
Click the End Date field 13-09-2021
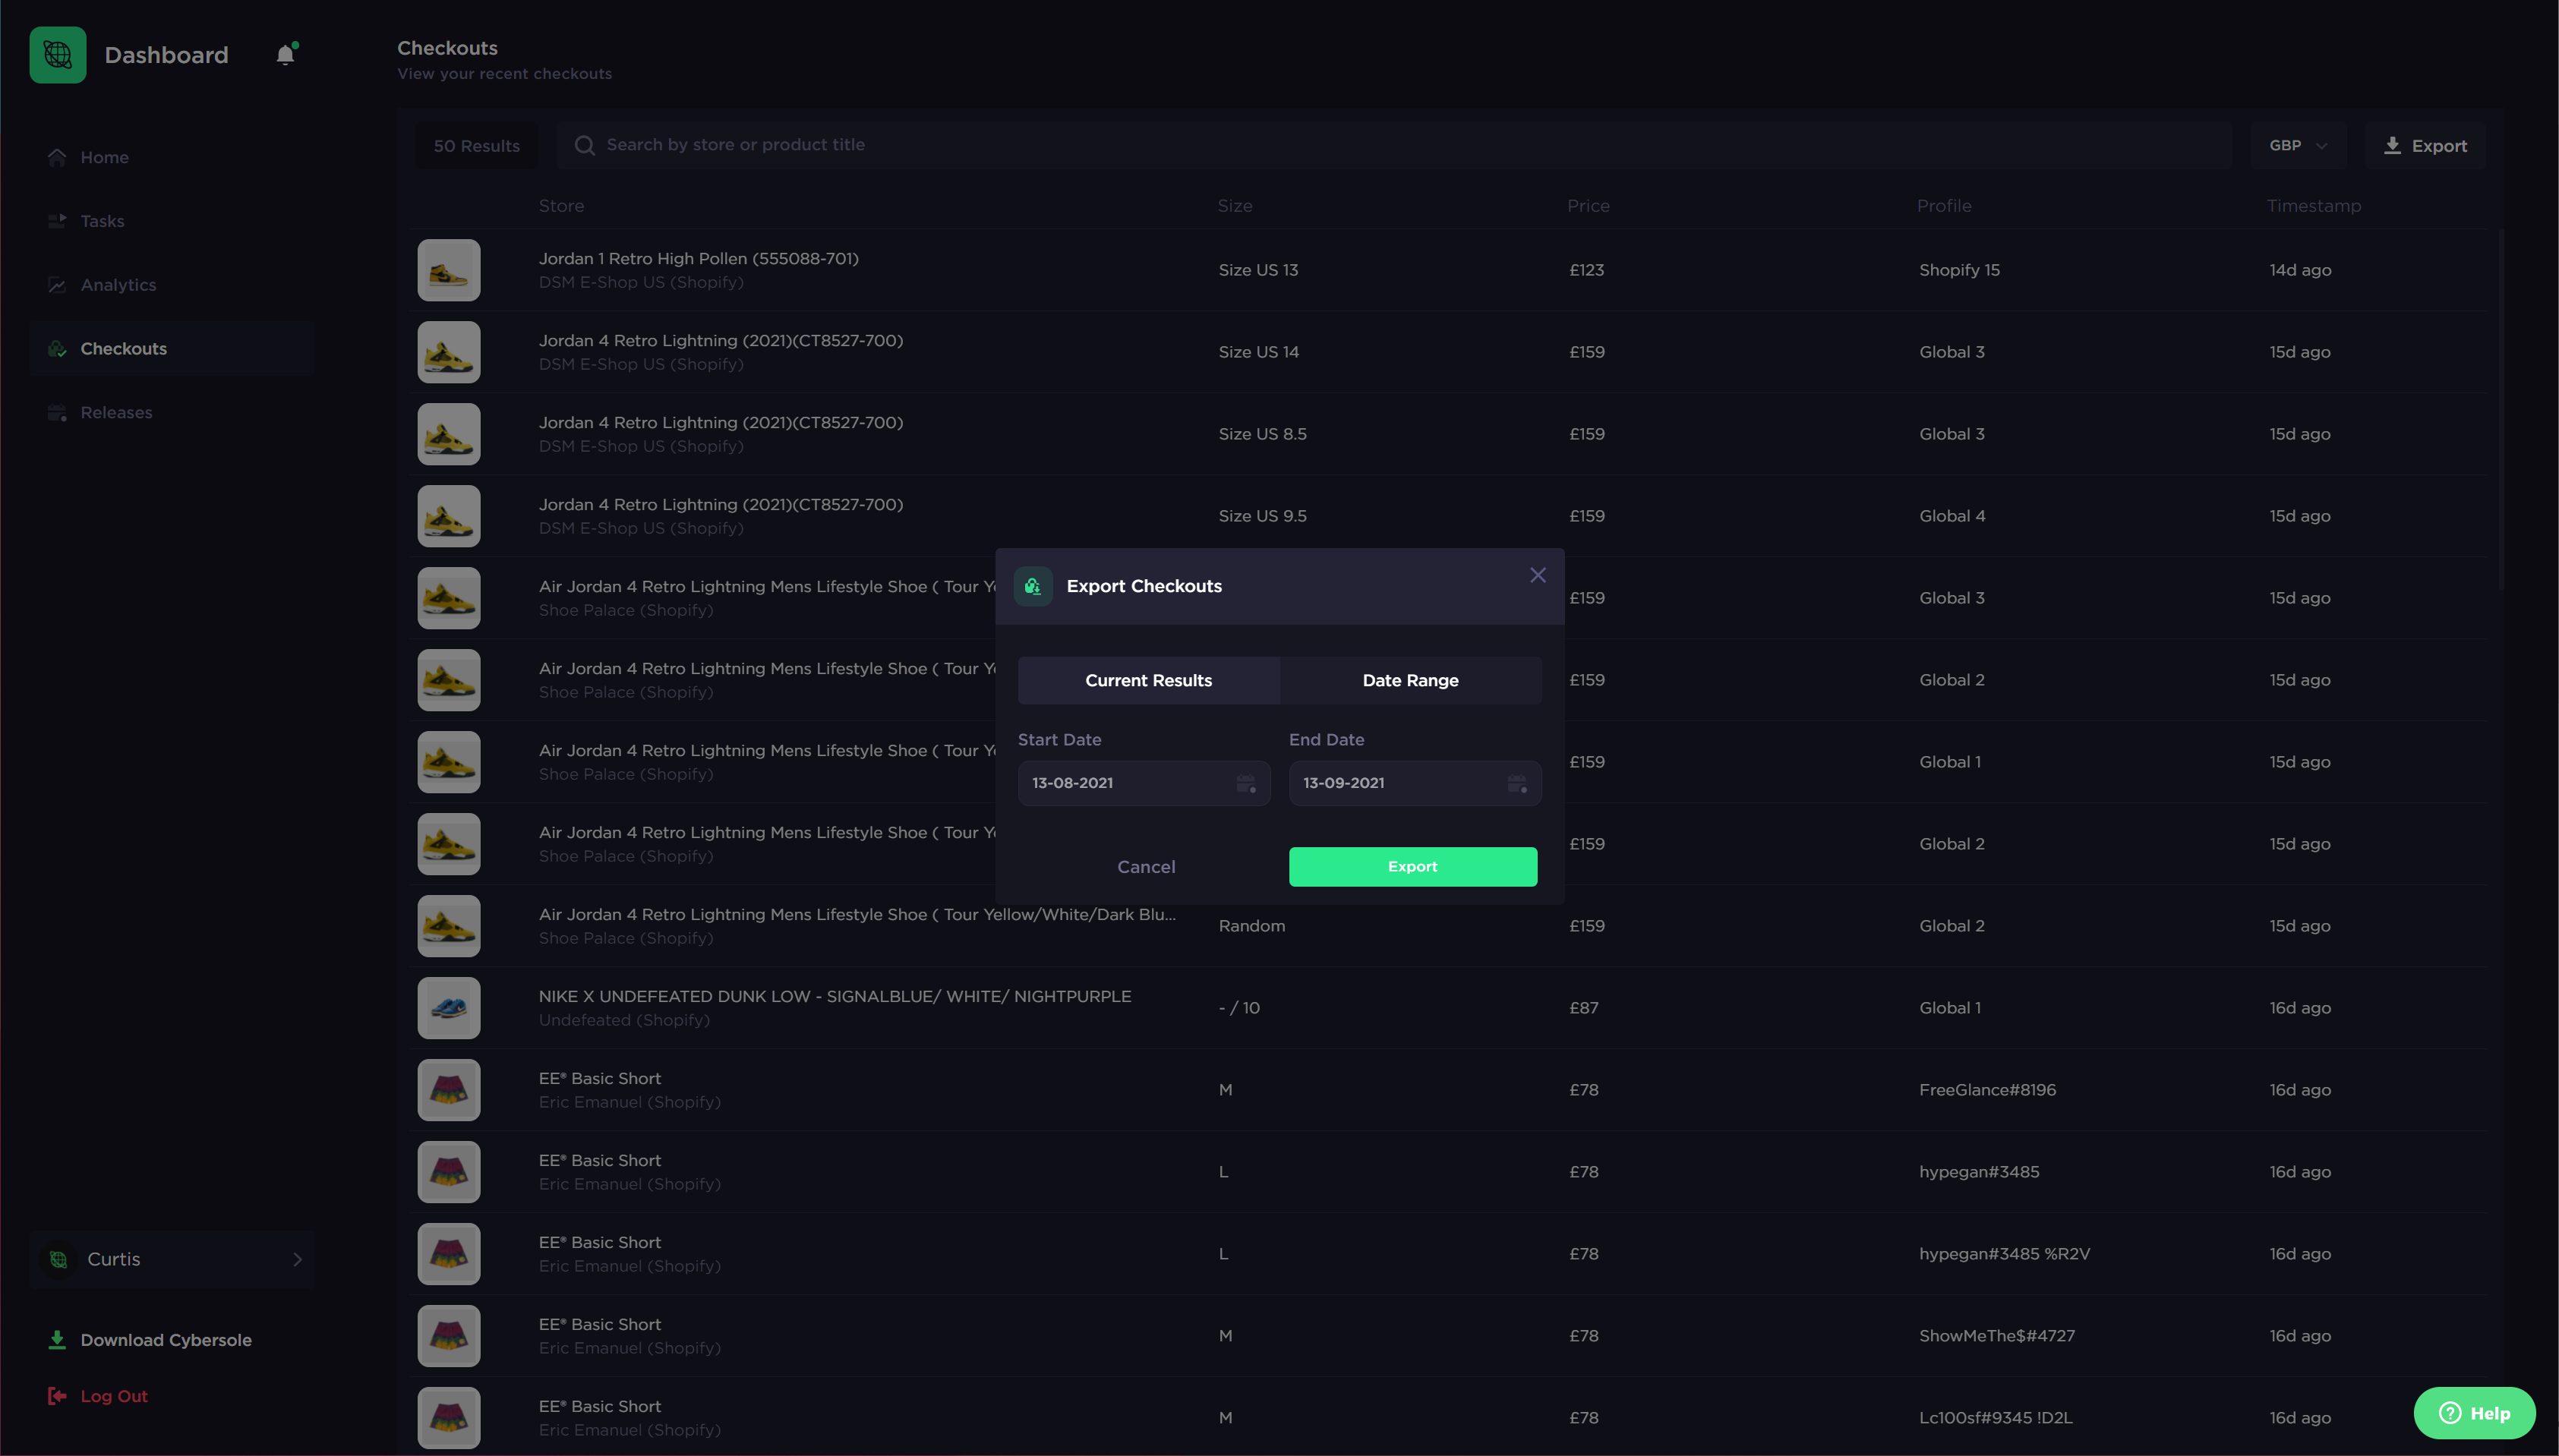[1415, 783]
